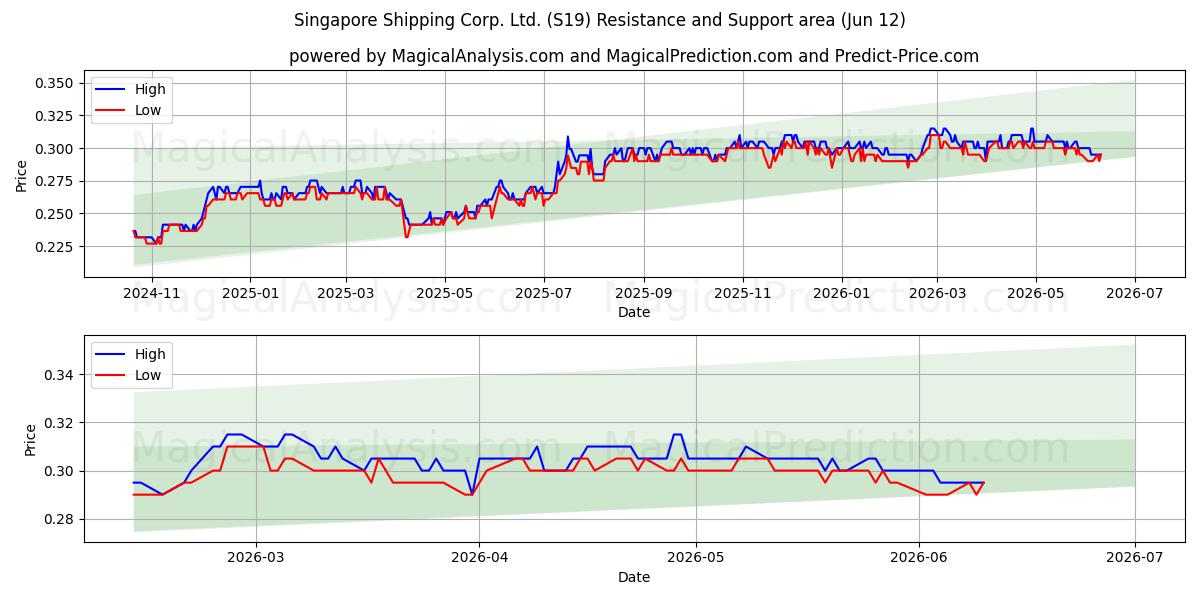Click the 2025-09 date tick label

[x=643, y=293]
